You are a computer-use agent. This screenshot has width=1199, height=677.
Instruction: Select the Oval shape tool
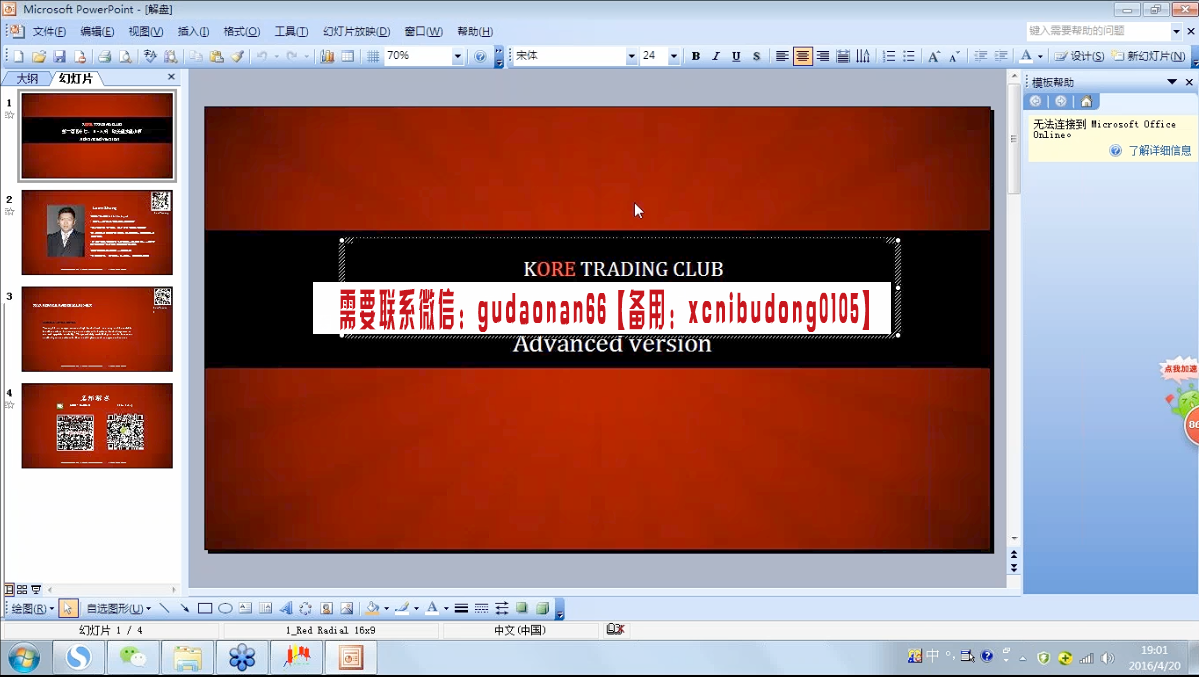click(225, 608)
